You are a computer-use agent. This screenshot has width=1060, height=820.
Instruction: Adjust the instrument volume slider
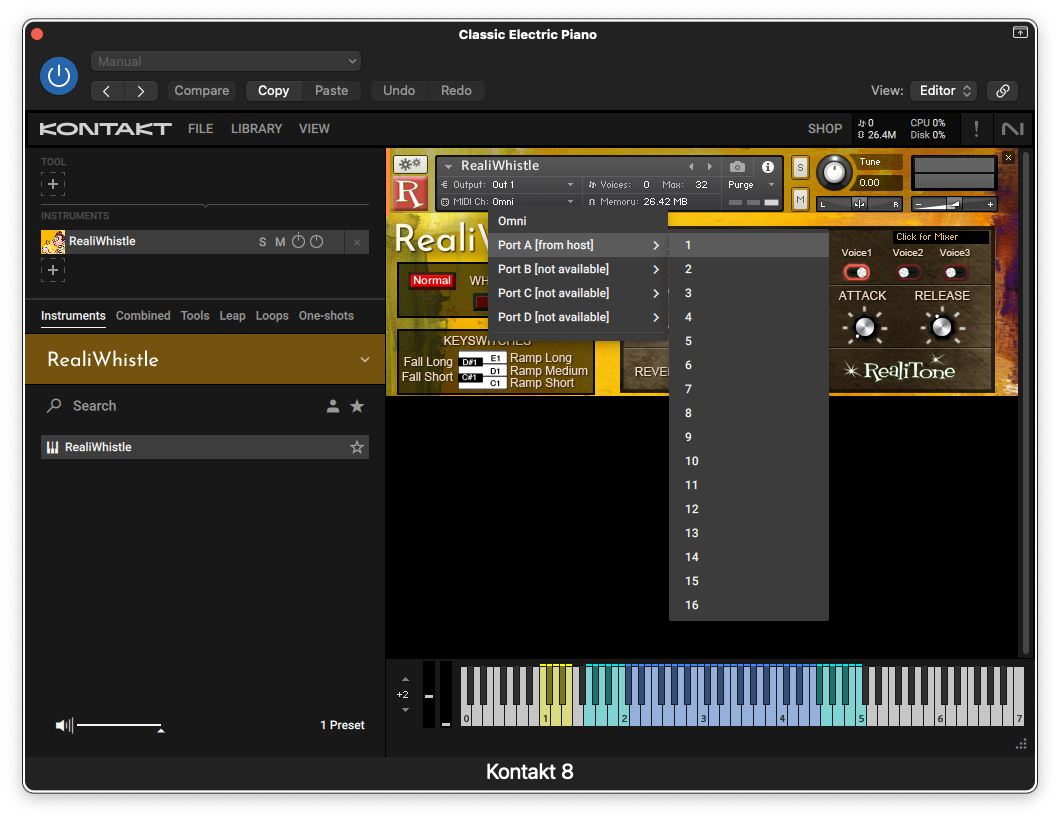coord(954,204)
